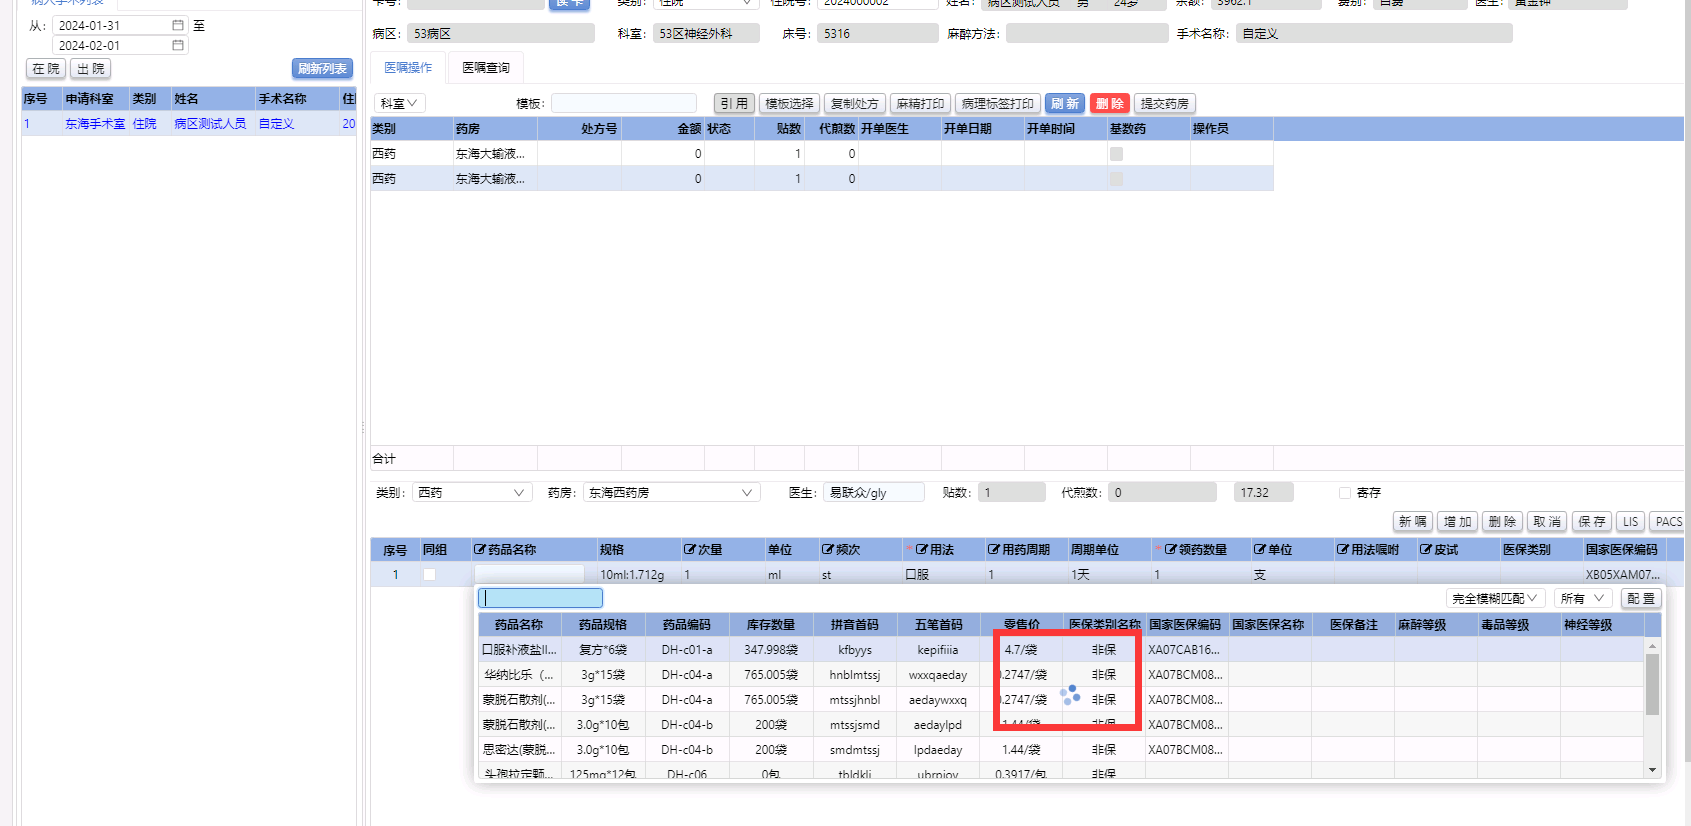Image resolution: width=1691 pixels, height=826 pixels.
Task: Click the drug search input field
Action: tap(540, 598)
